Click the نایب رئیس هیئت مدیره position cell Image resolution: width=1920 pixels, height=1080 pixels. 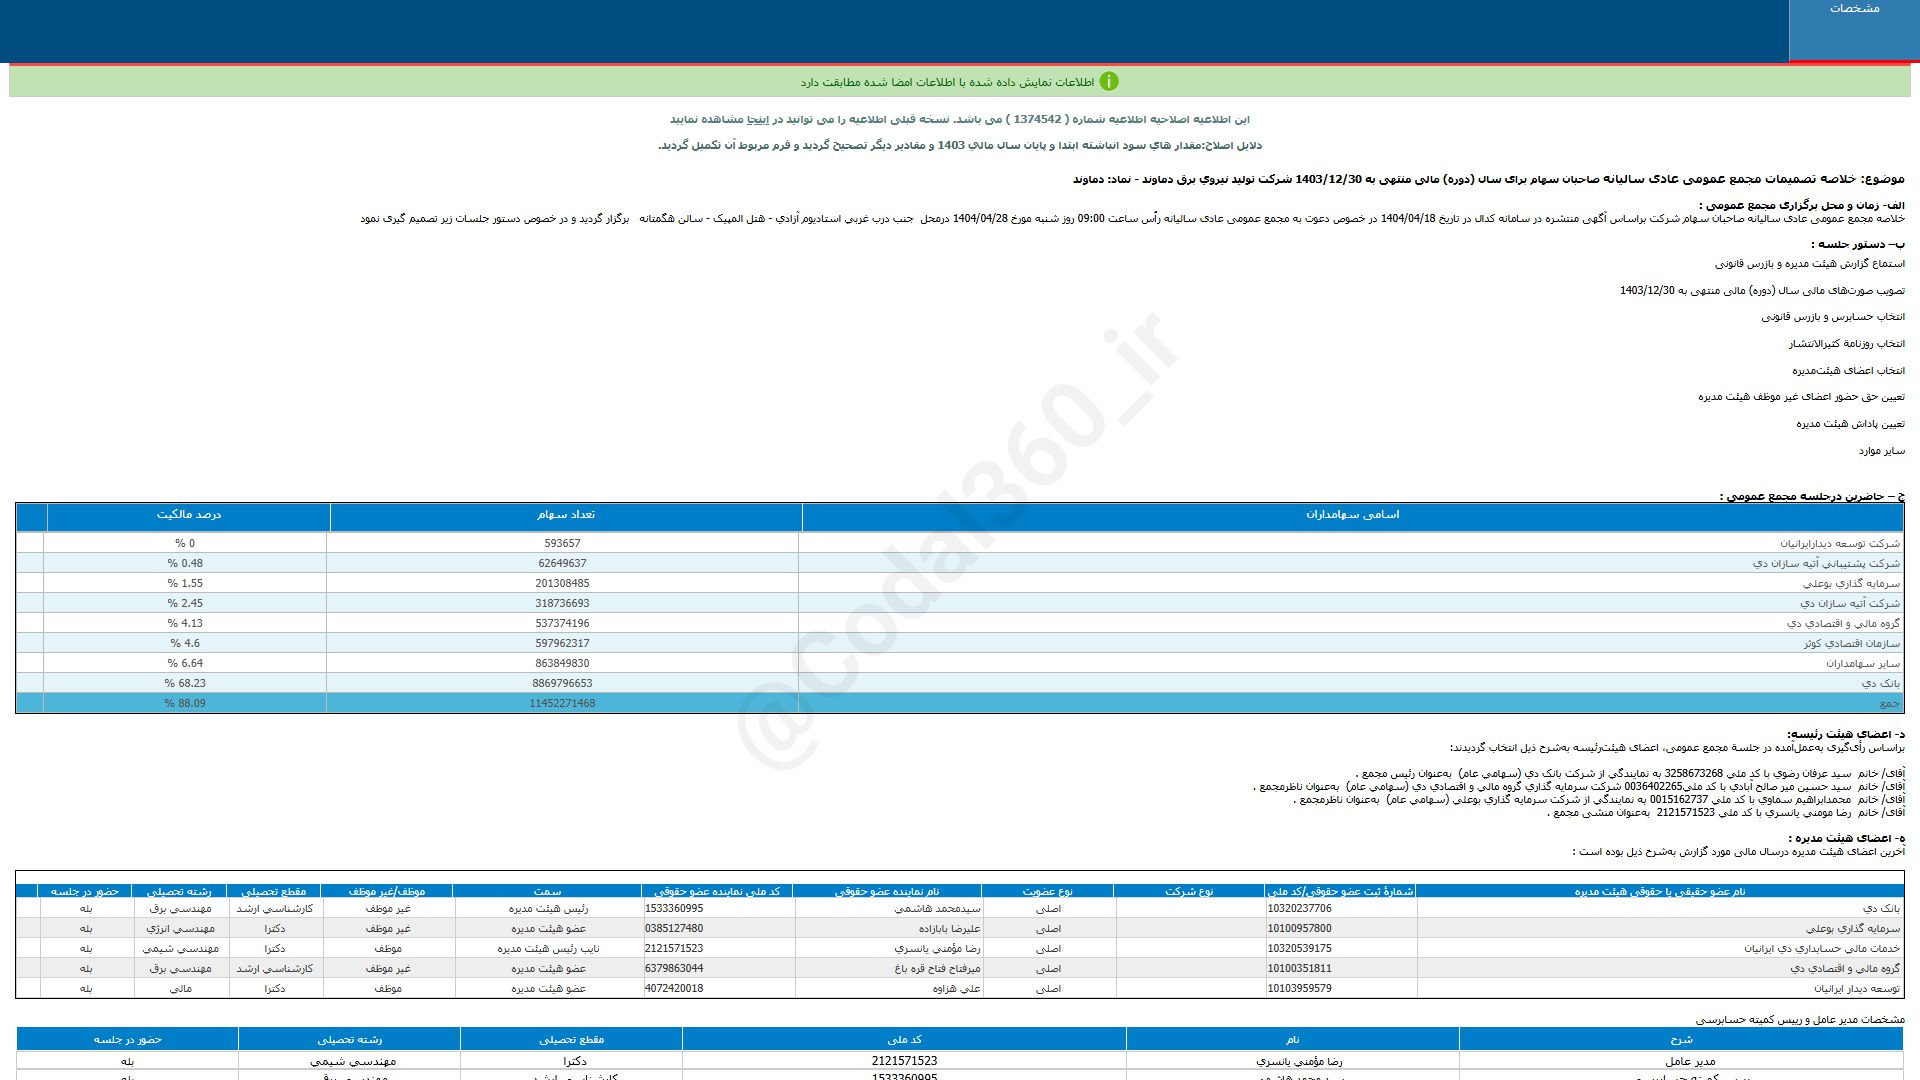548,949
